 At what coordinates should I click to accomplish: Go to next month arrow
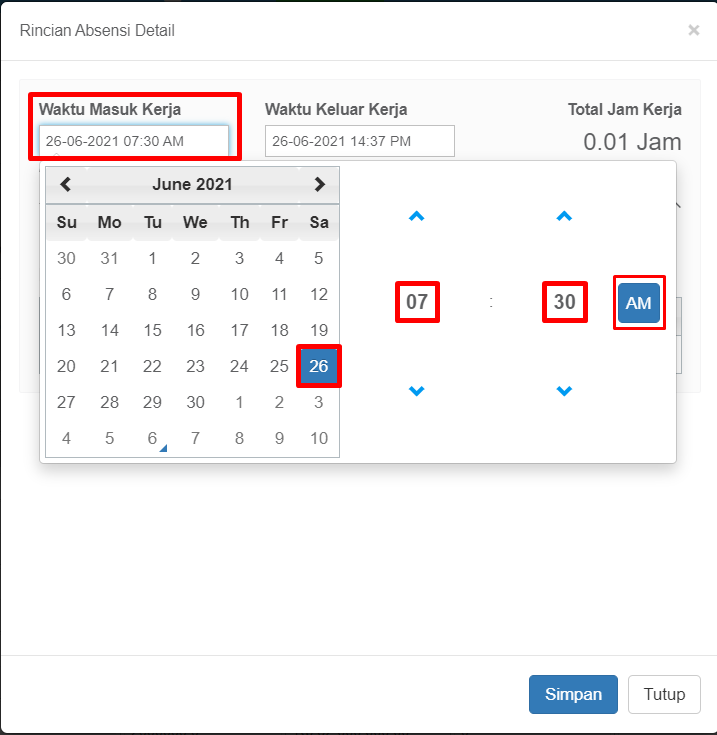point(319,184)
